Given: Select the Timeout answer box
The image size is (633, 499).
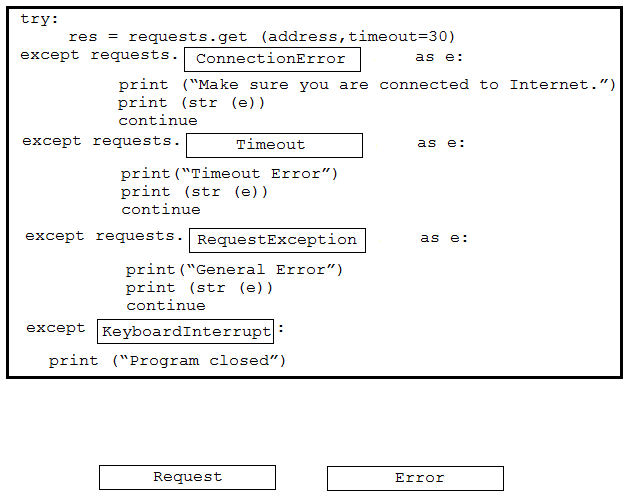Looking at the screenshot, I should click(x=275, y=145).
